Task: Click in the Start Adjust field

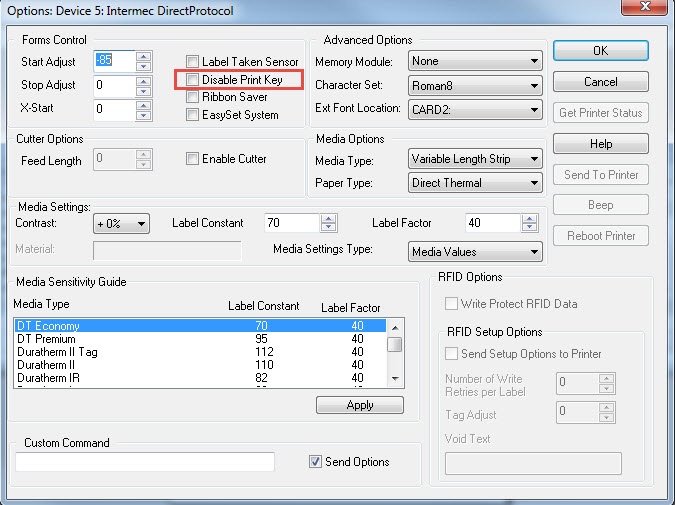Action: 115,61
